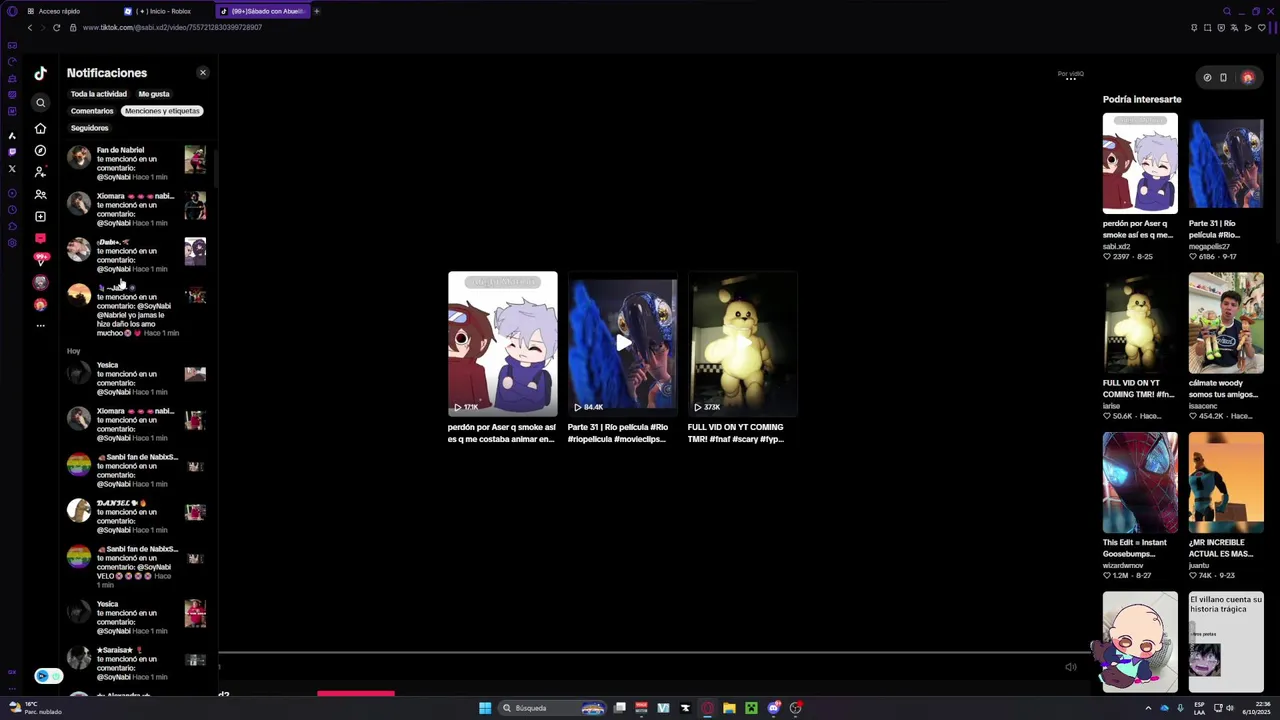Open more options ellipsis in TikTok sidebar
The image size is (1280, 720).
(x=40, y=326)
